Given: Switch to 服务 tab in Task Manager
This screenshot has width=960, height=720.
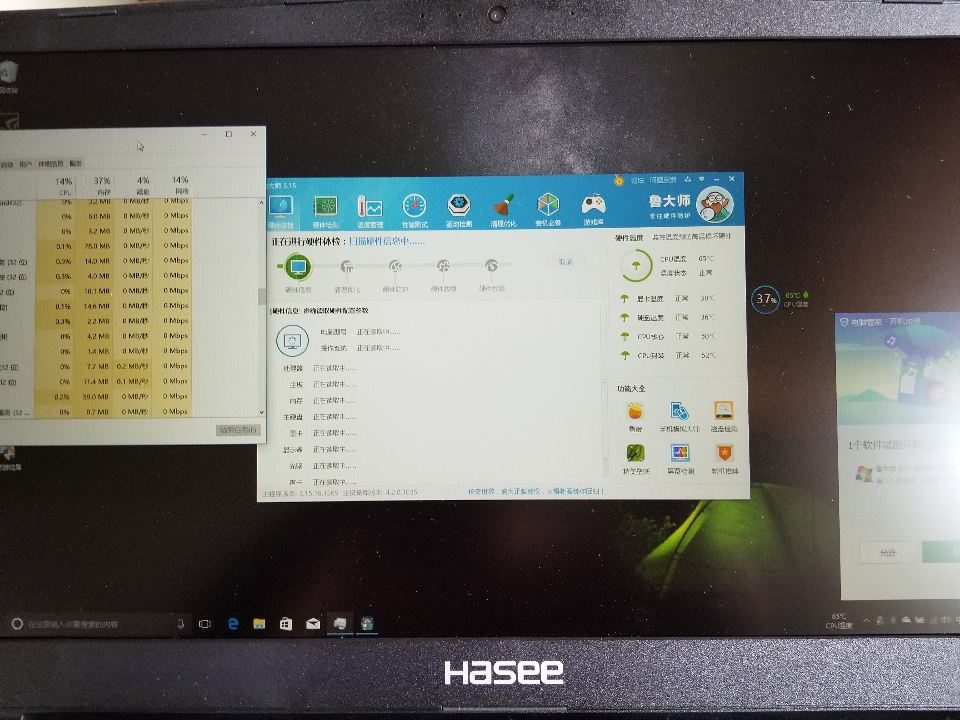Looking at the screenshot, I should (x=75, y=163).
